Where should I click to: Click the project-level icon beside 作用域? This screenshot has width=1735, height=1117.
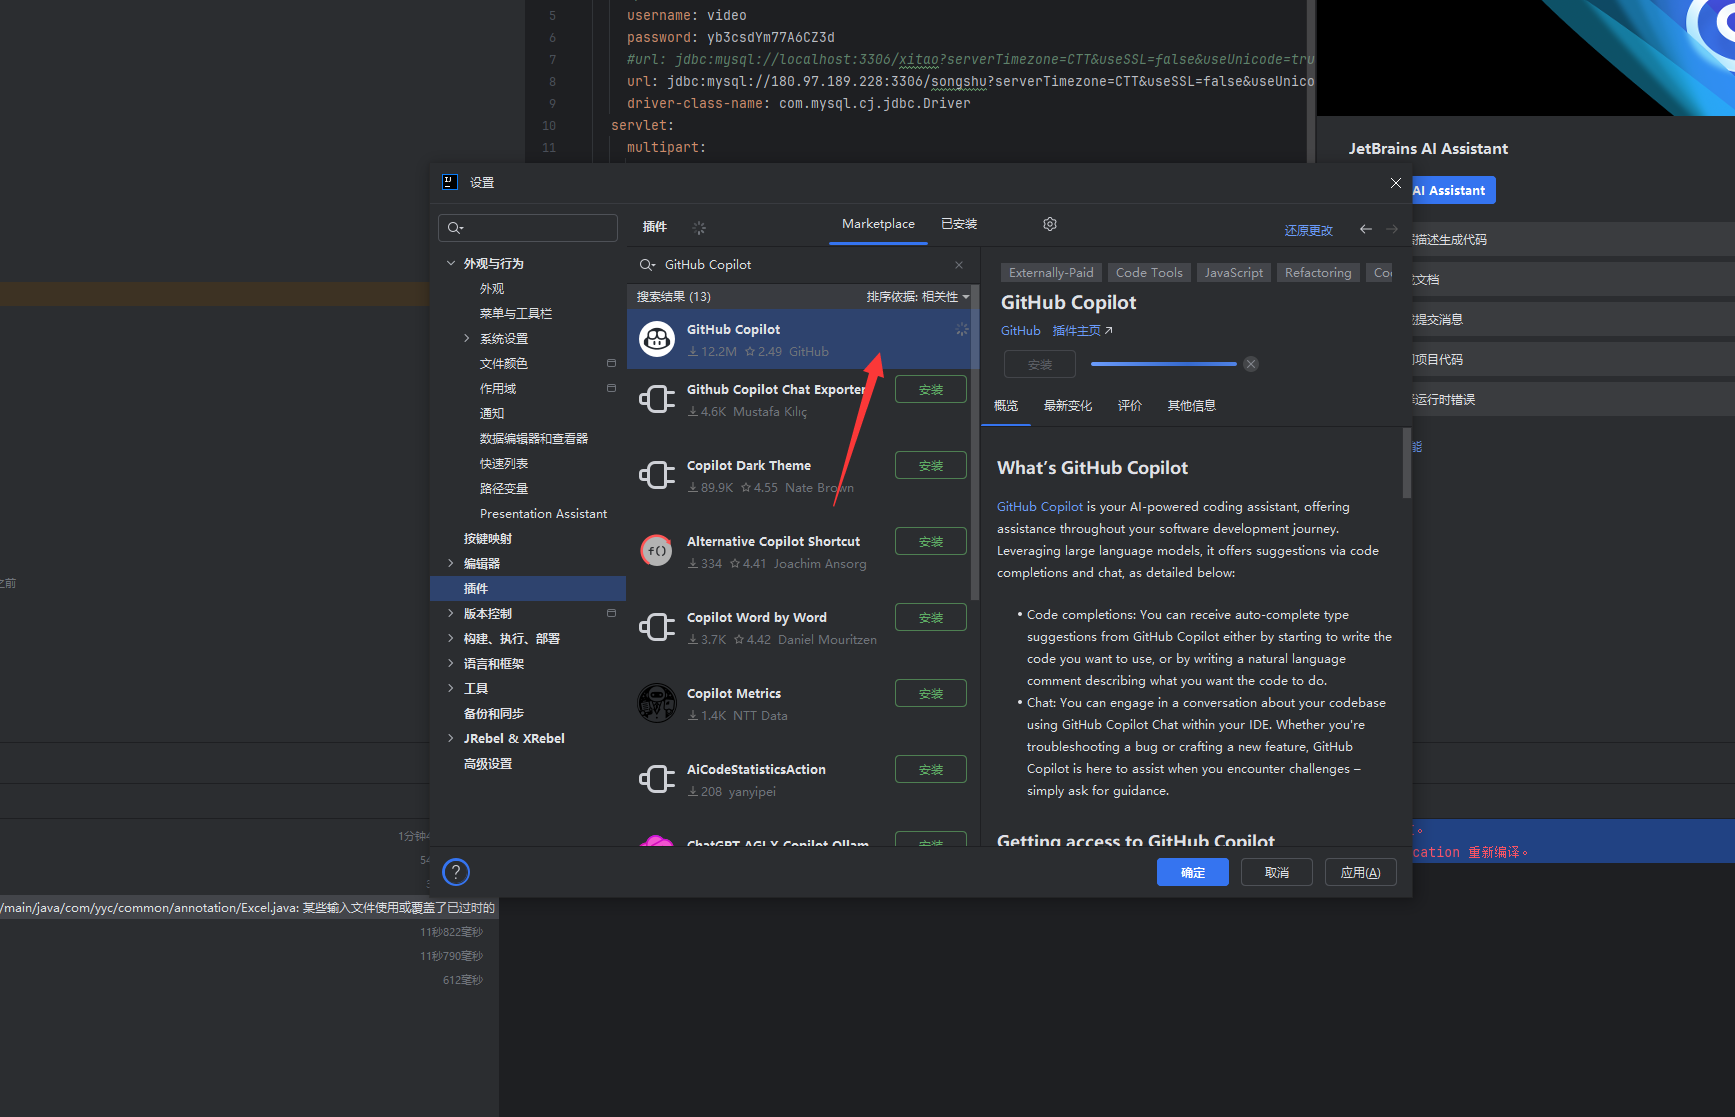[x=611, y=388]
